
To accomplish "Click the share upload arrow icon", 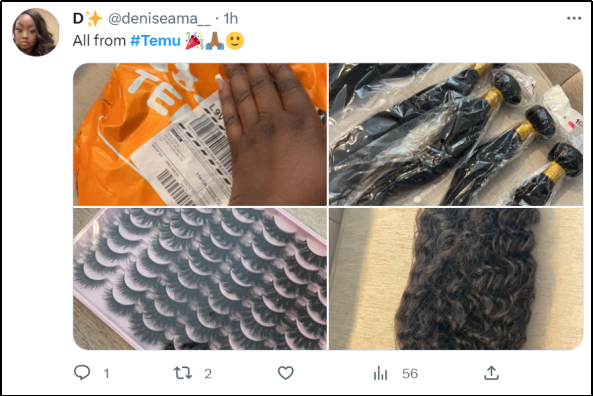I will 491,373.
